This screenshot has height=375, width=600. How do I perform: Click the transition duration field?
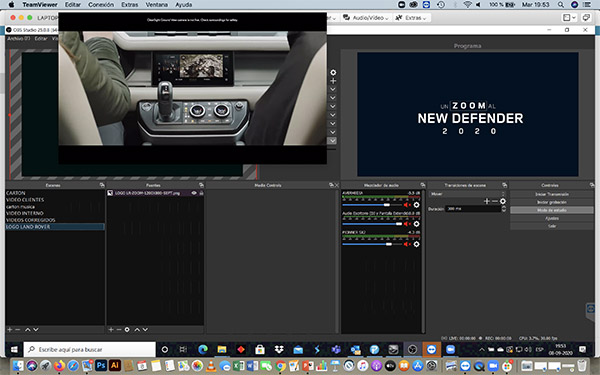pyautogui.click(x=473, y=209)
